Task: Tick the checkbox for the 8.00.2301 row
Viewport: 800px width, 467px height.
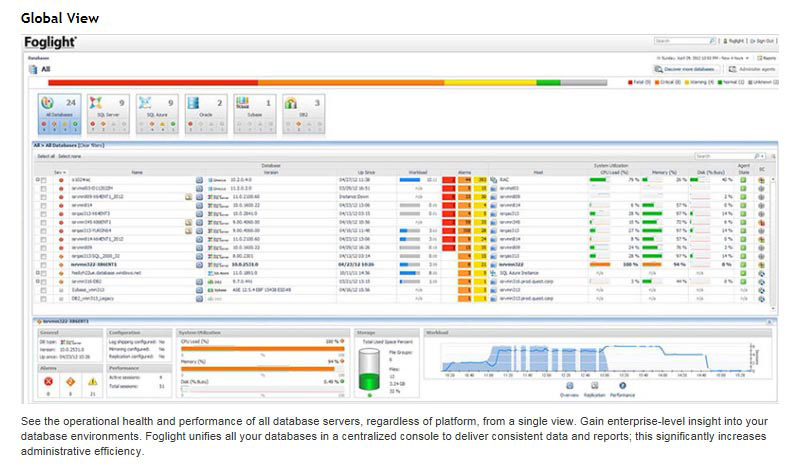Action: pyautogui.click(x=43, y=257)
